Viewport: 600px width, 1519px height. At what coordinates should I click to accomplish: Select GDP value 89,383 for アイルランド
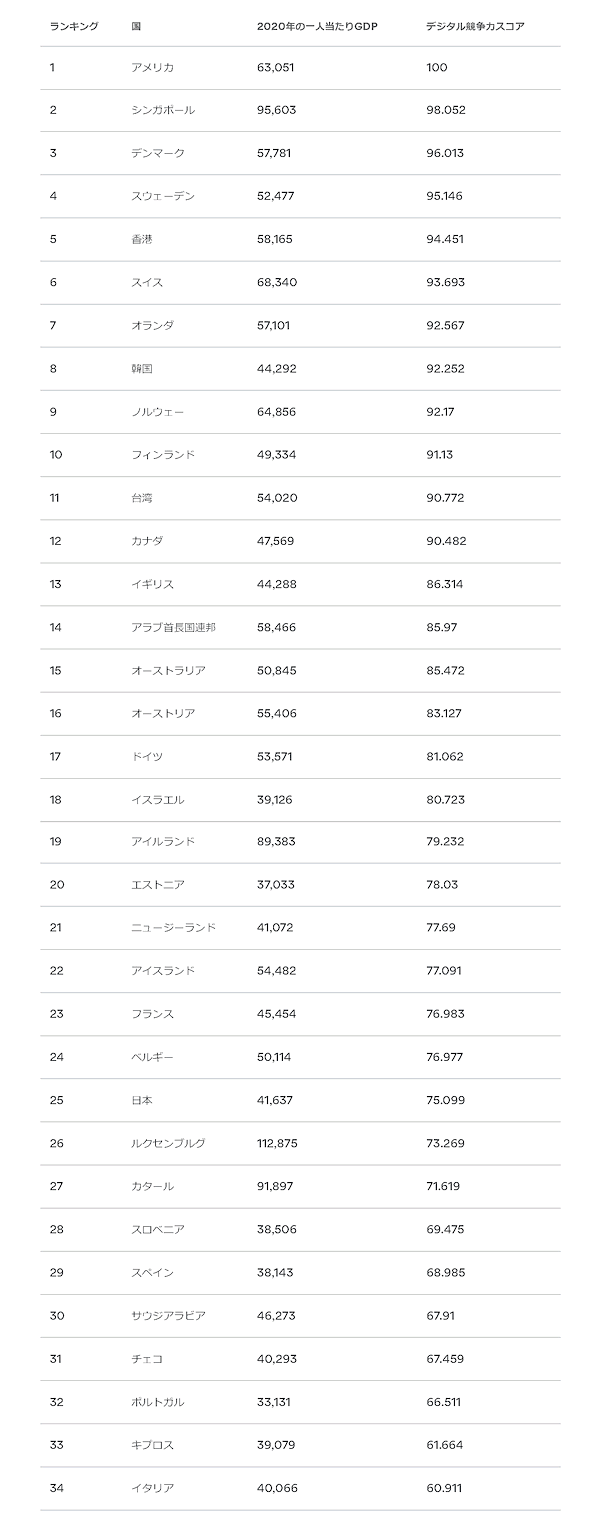tap(277, 841)
